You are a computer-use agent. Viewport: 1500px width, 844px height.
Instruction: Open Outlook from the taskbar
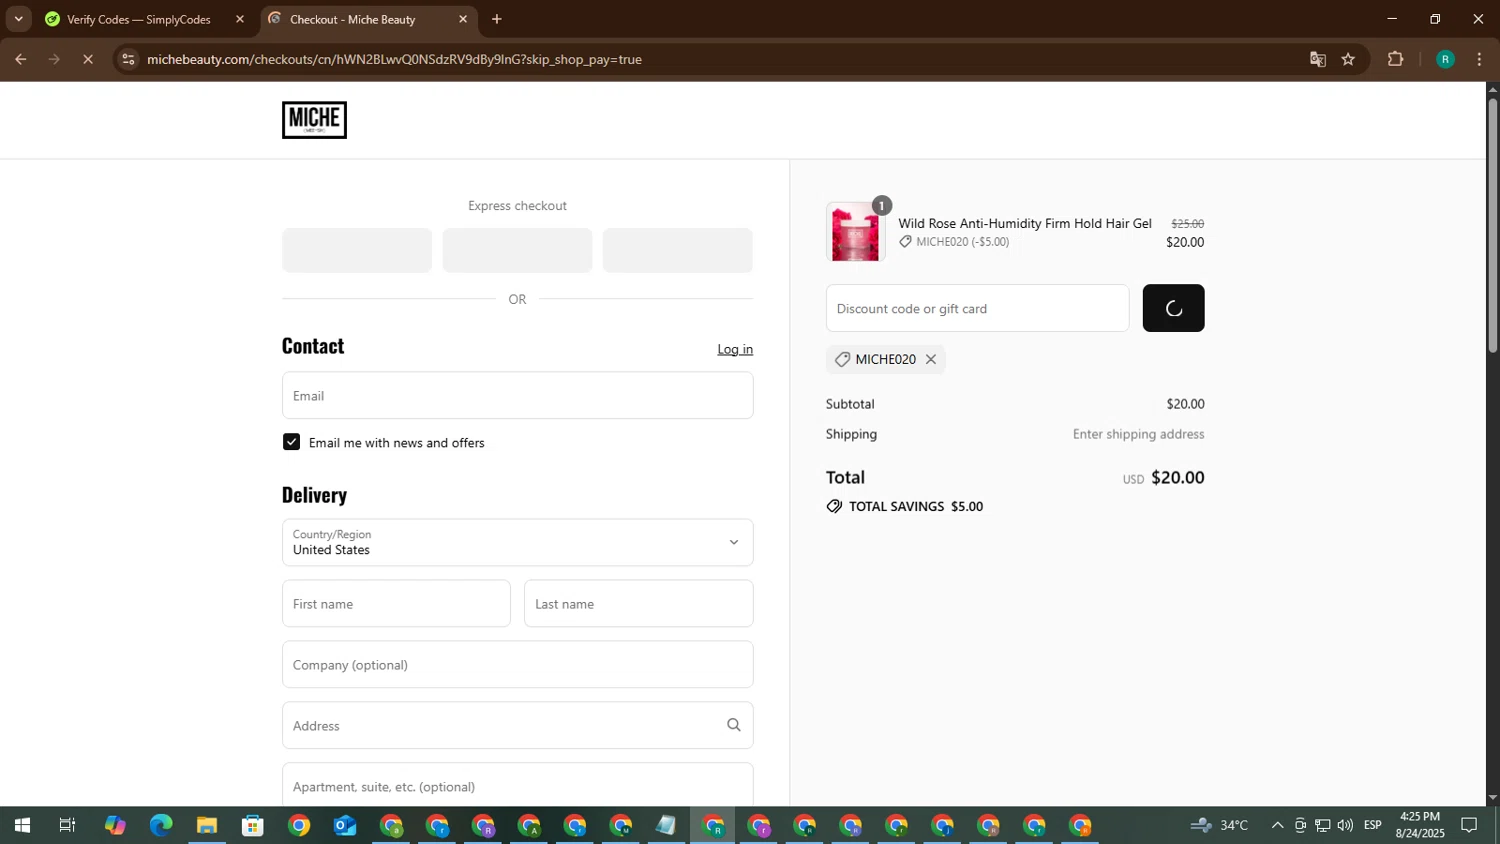pos(345,825)
